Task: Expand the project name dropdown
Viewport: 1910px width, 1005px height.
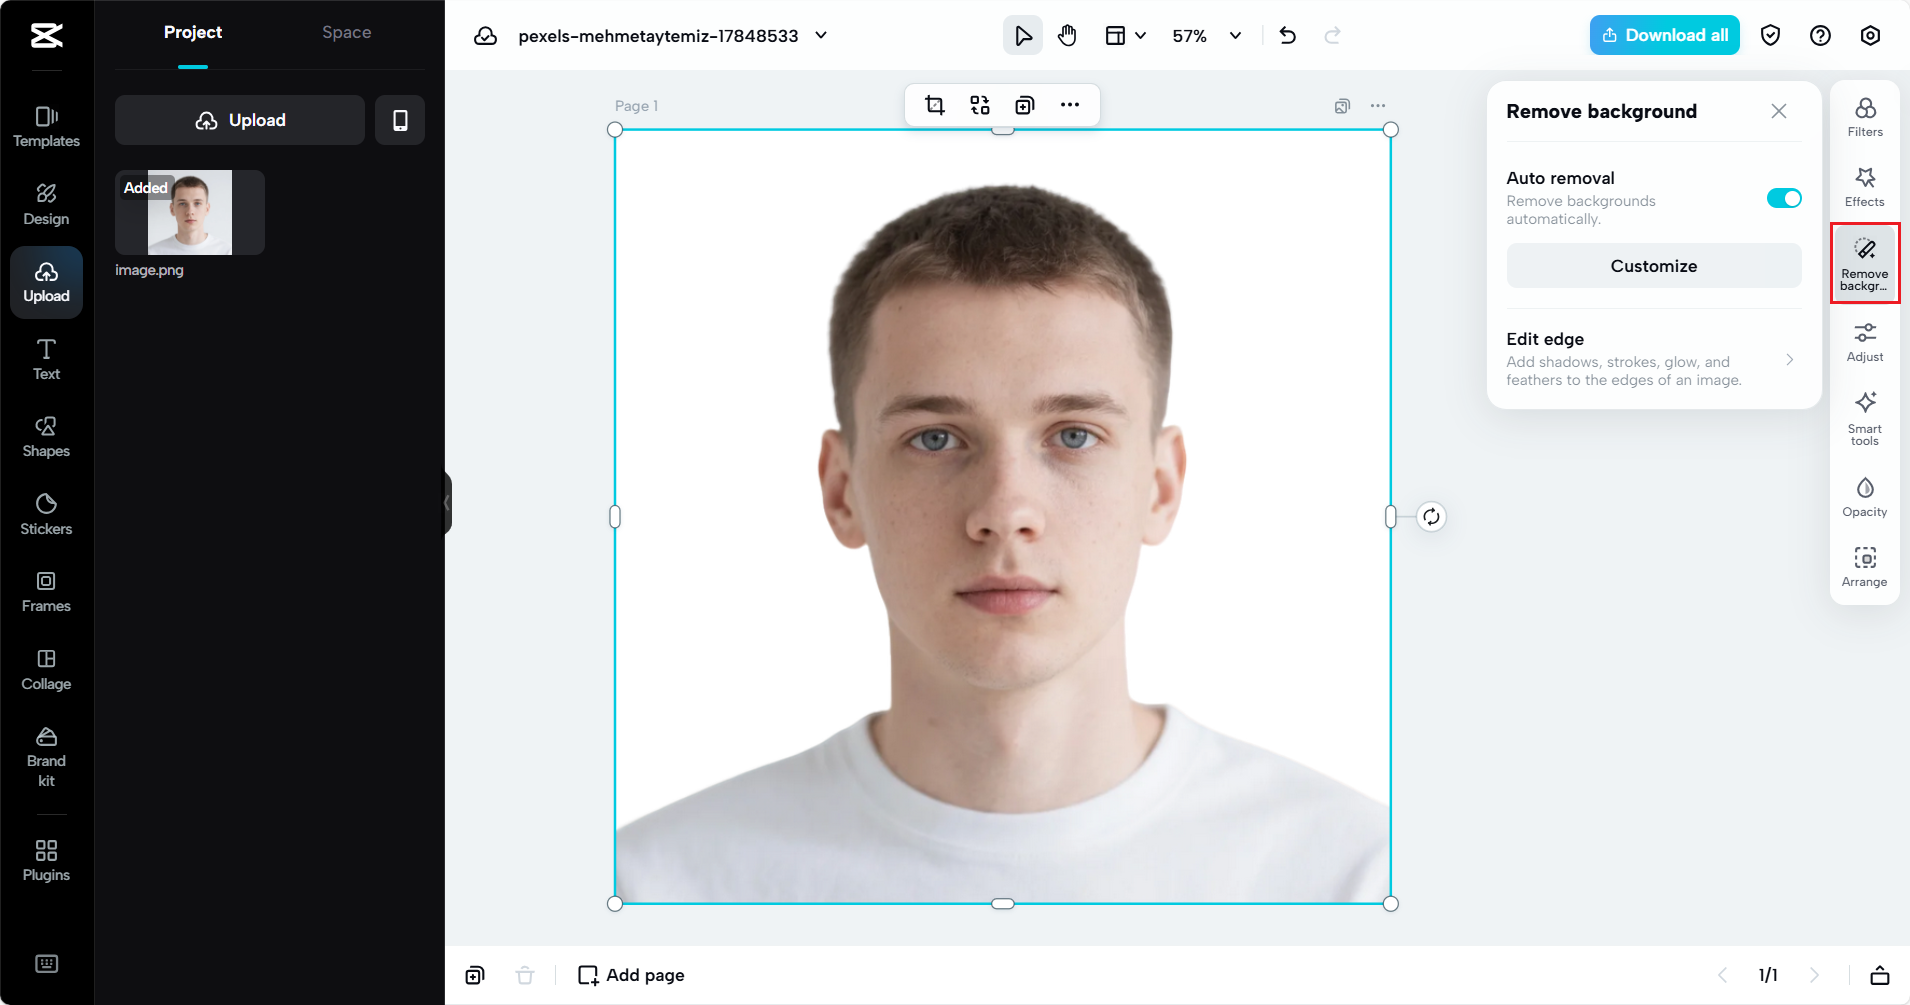Action: click(x=821, y=36)
